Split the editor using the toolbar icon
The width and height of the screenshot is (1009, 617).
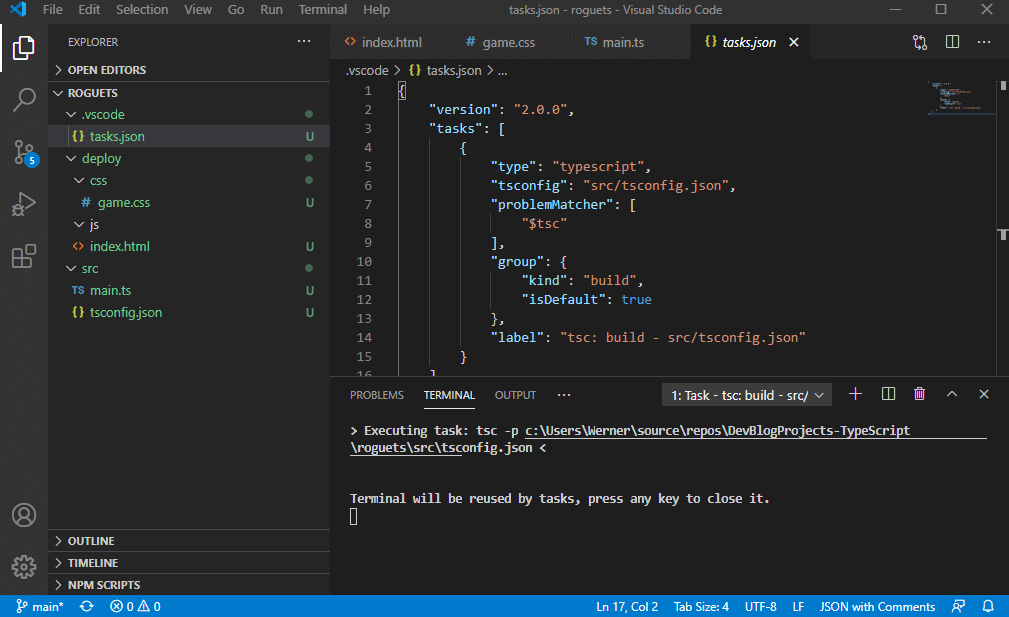point(951,41)
